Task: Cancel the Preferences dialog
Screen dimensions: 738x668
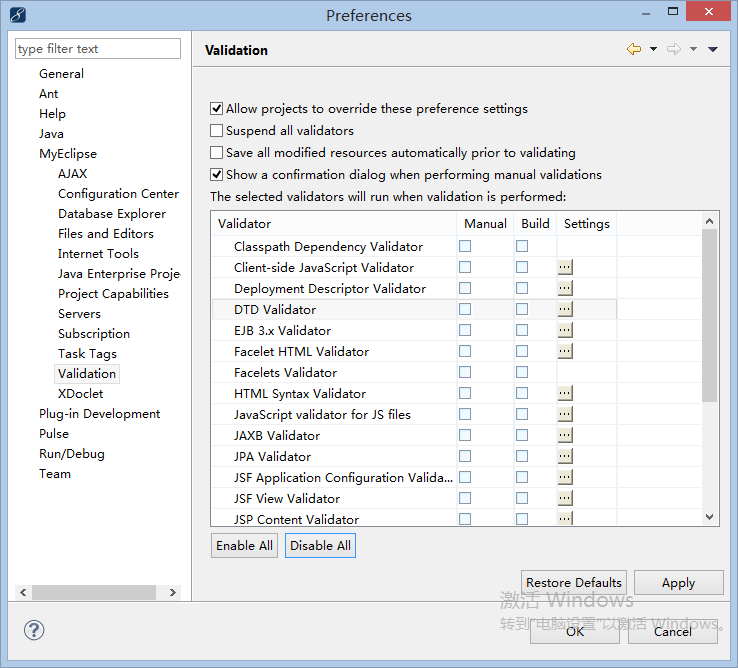Action: coord(673,631)
